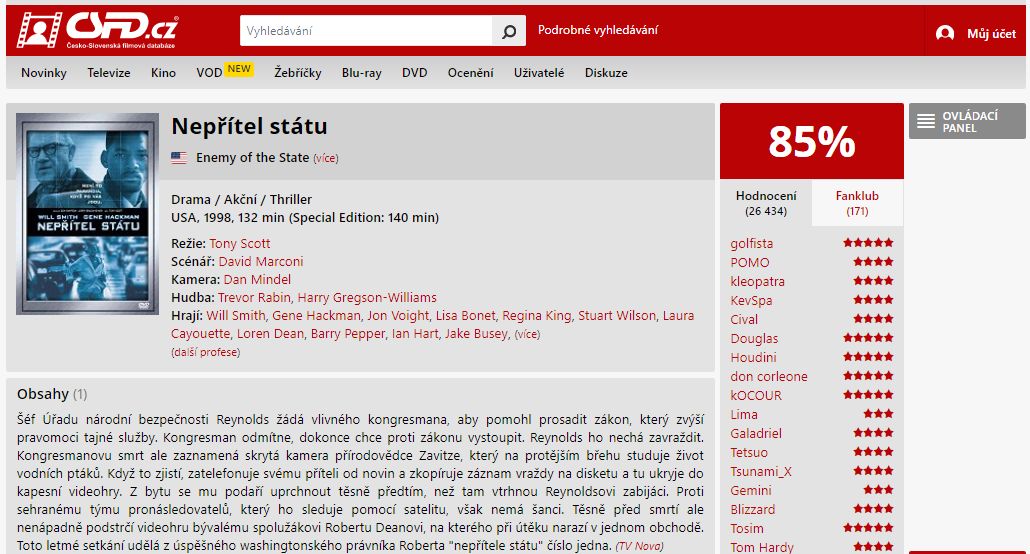
Task: Click the hamburger icon of Ovládací panel
Action: (926, 121)
